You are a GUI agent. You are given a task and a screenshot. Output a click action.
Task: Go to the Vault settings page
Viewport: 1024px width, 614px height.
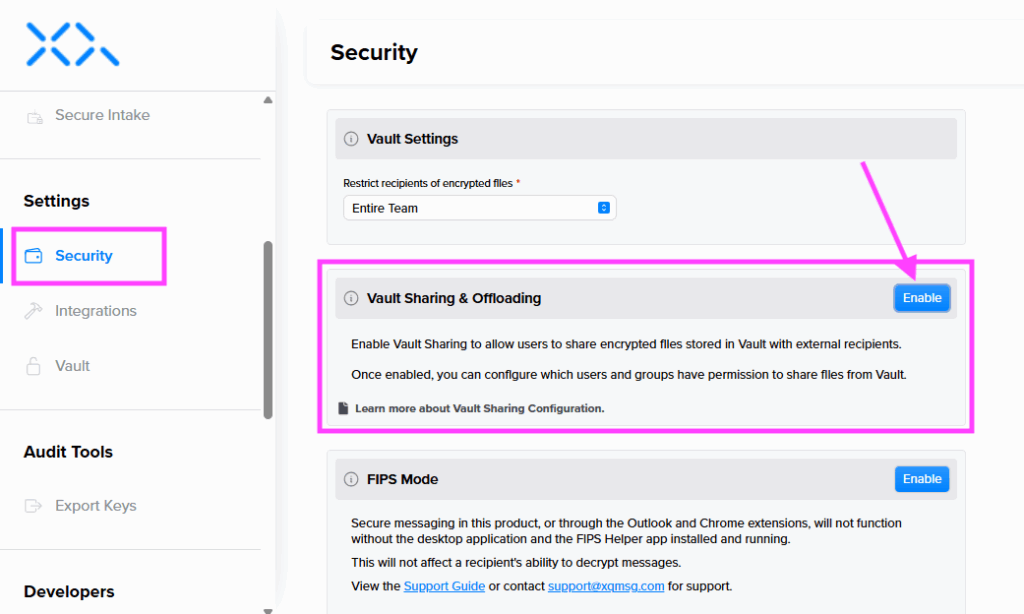73,366
